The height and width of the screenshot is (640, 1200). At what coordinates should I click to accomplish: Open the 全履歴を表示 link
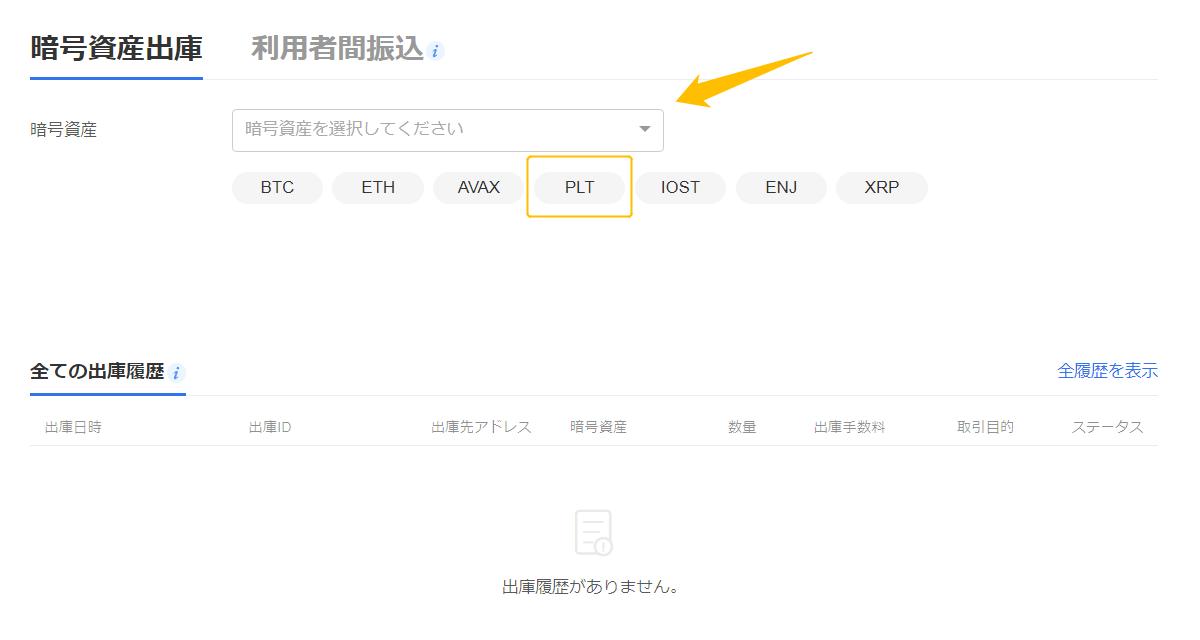[x=1107, y=371]
